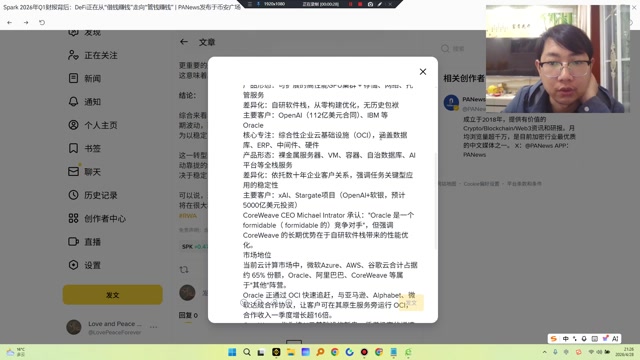The width and height of the screenshot is (640, 360).
Task: Open 聊天 envelope in the sidebar
Action: [x=84, y=172]
